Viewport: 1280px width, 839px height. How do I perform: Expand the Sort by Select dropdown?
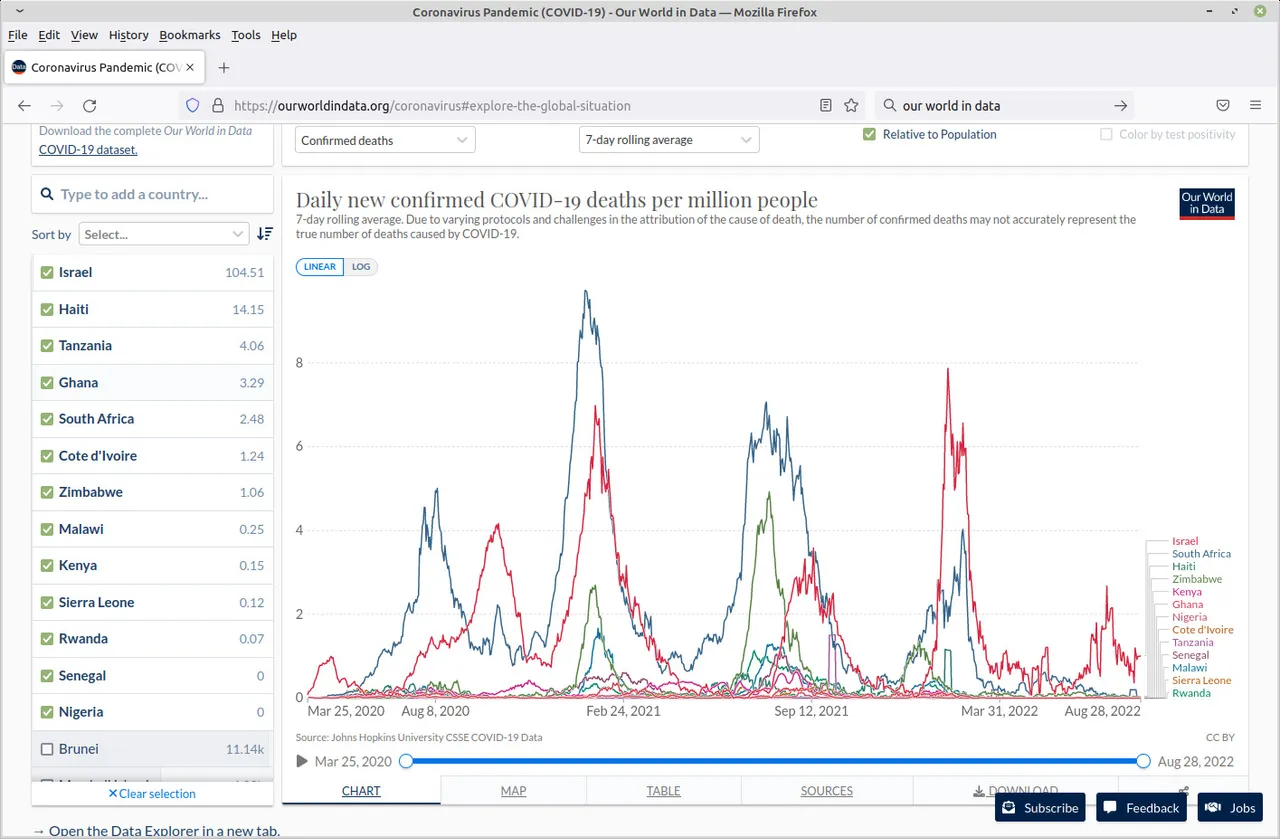coord(164,234)
